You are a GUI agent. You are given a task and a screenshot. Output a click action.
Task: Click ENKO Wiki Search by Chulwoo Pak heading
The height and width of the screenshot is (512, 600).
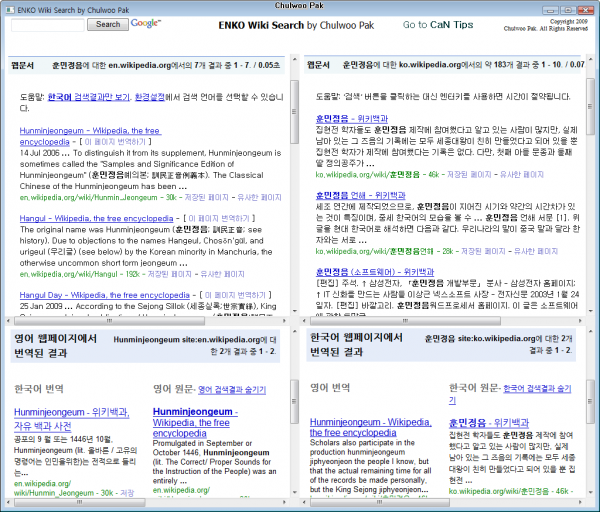296,25
